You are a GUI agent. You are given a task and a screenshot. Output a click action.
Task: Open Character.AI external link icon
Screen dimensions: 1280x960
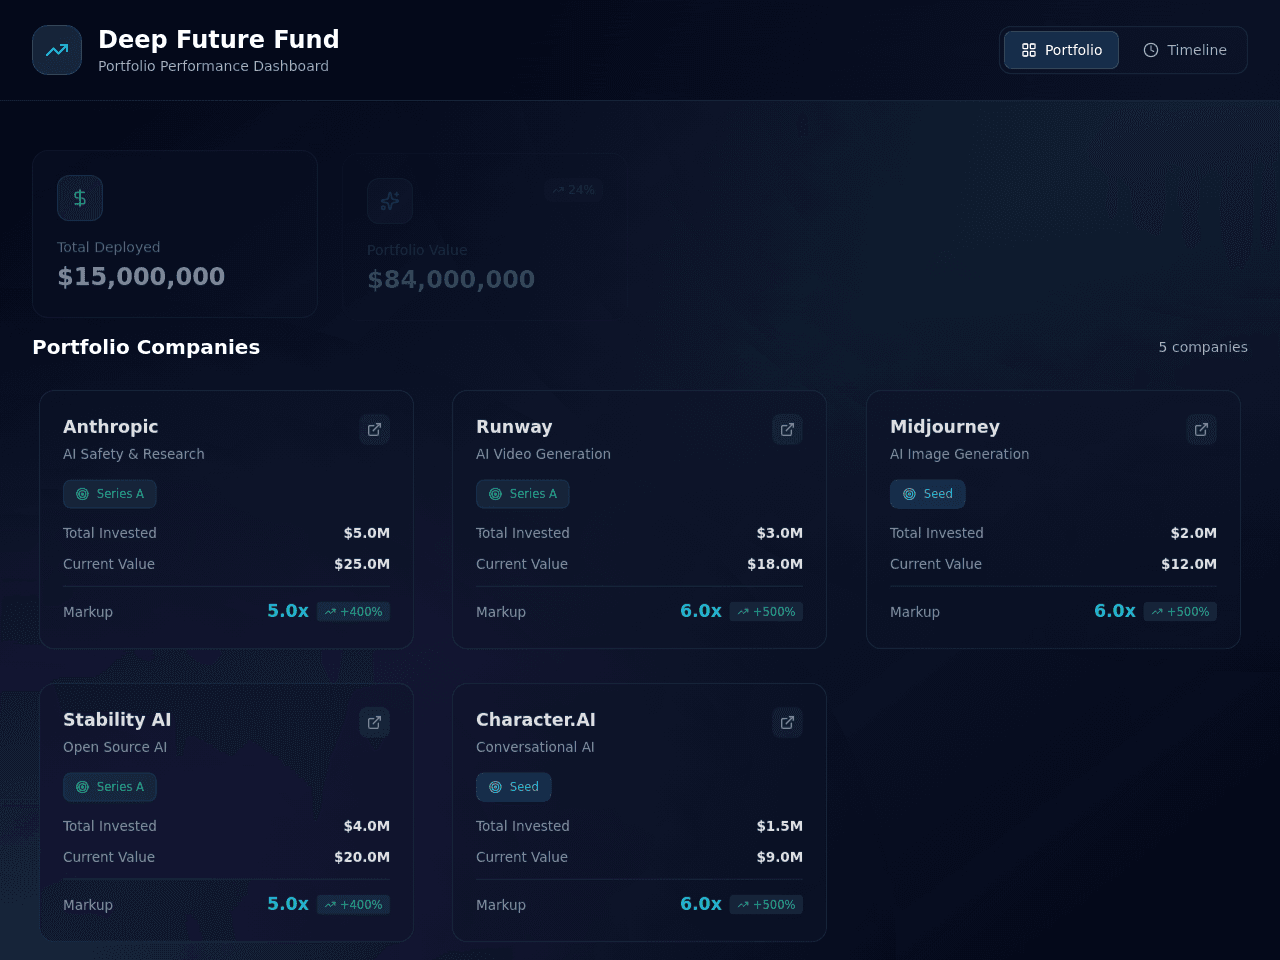point(788,722)
